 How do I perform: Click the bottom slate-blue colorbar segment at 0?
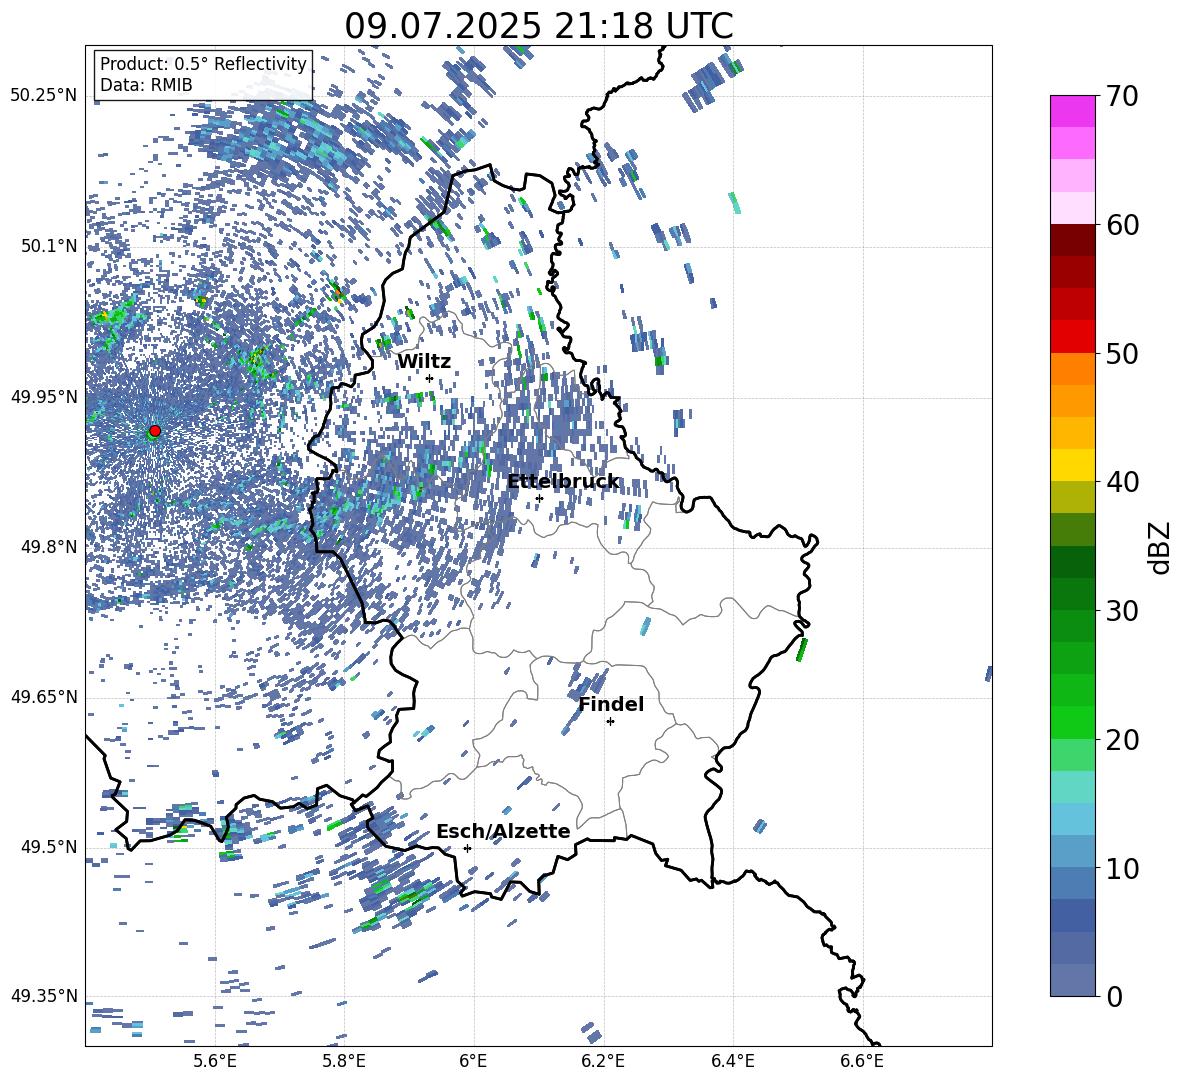tap(1073, 980)
